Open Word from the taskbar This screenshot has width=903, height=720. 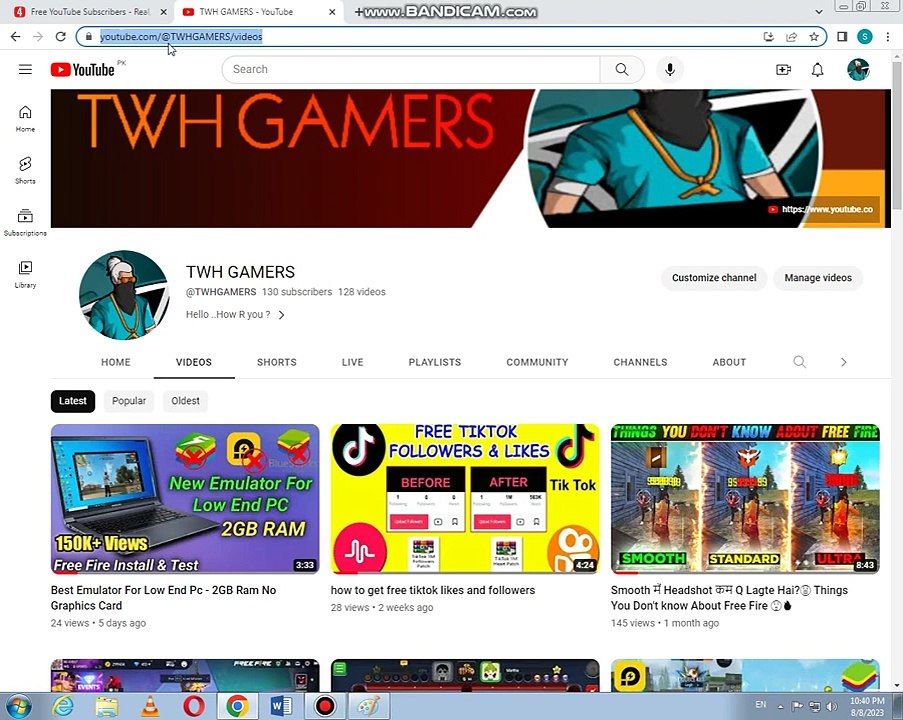tap(281, 706)
